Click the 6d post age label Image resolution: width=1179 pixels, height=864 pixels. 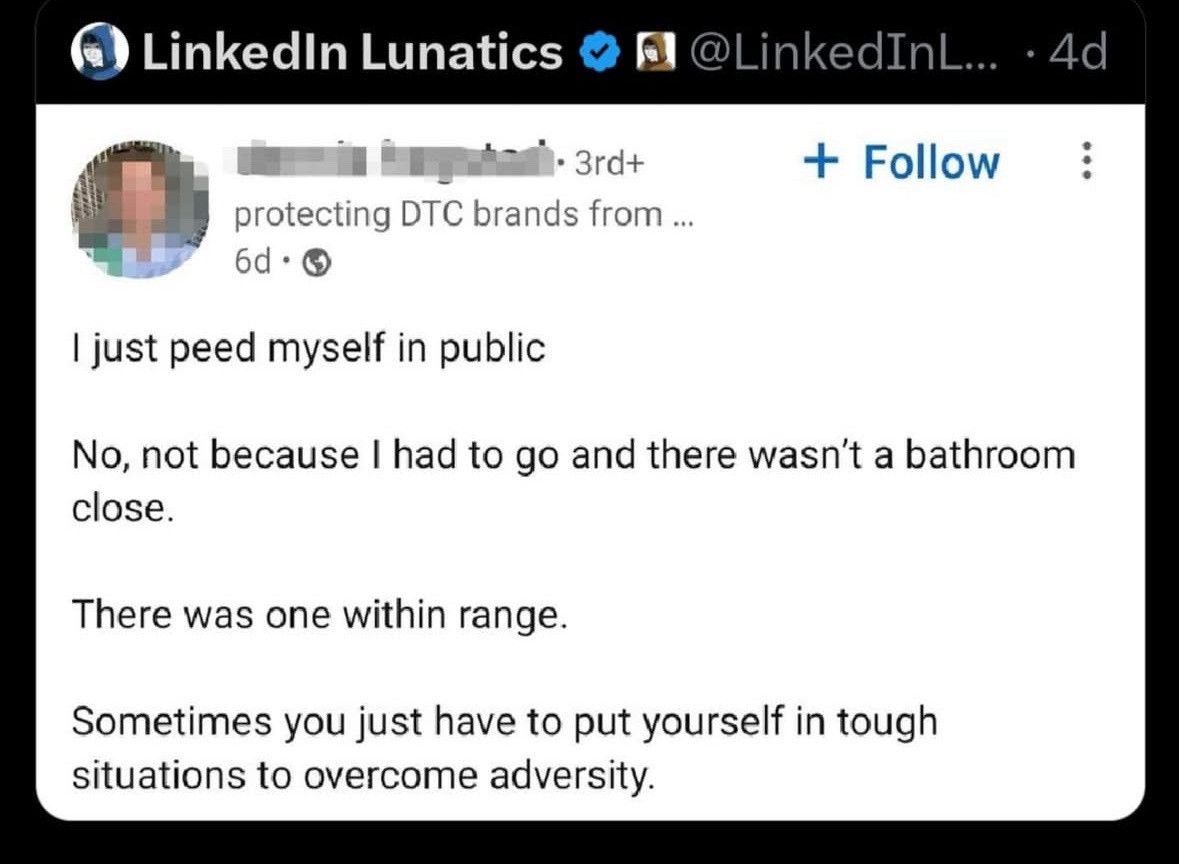(x=252, y=262)
